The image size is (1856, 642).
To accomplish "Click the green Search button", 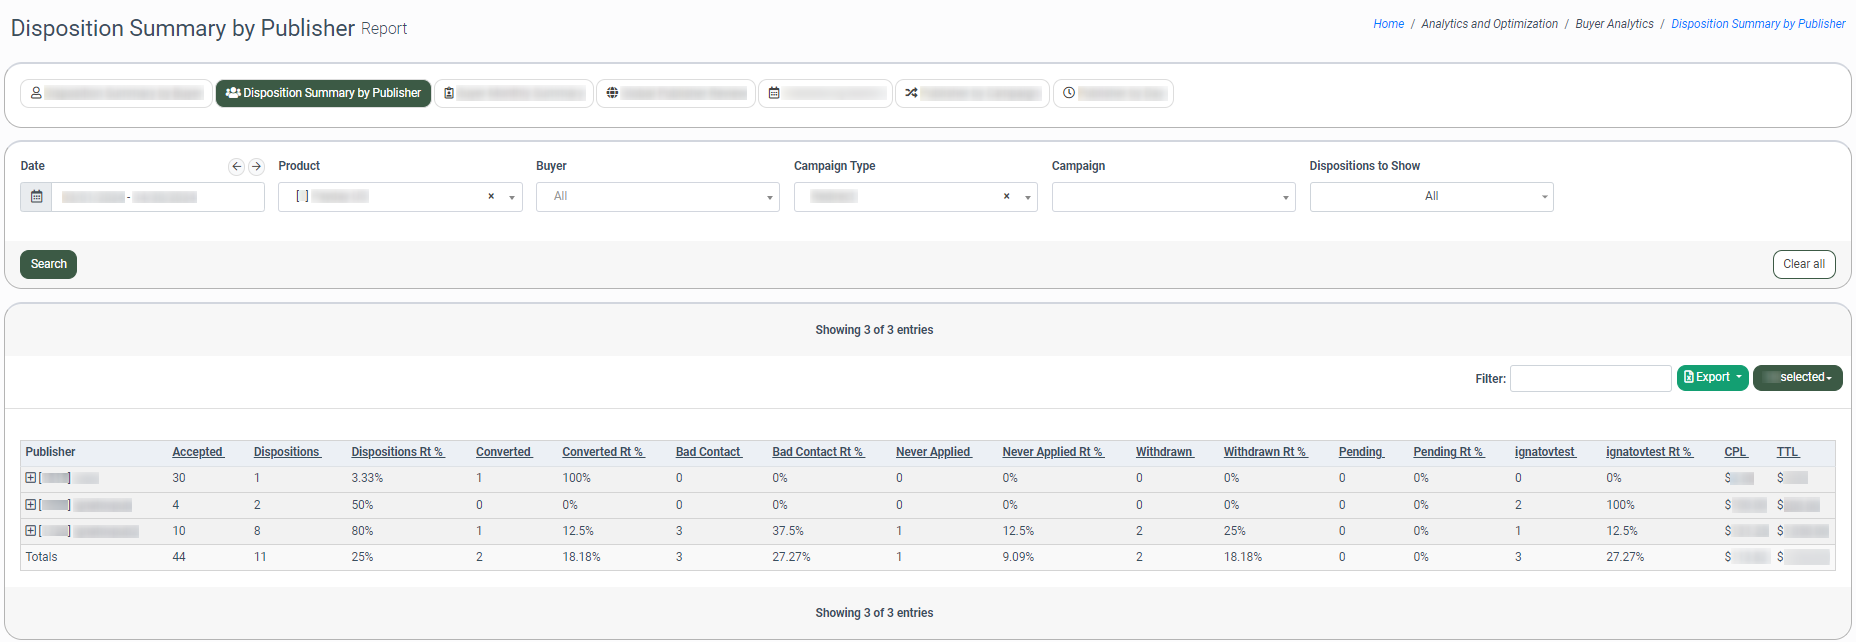I will (48, 264).
